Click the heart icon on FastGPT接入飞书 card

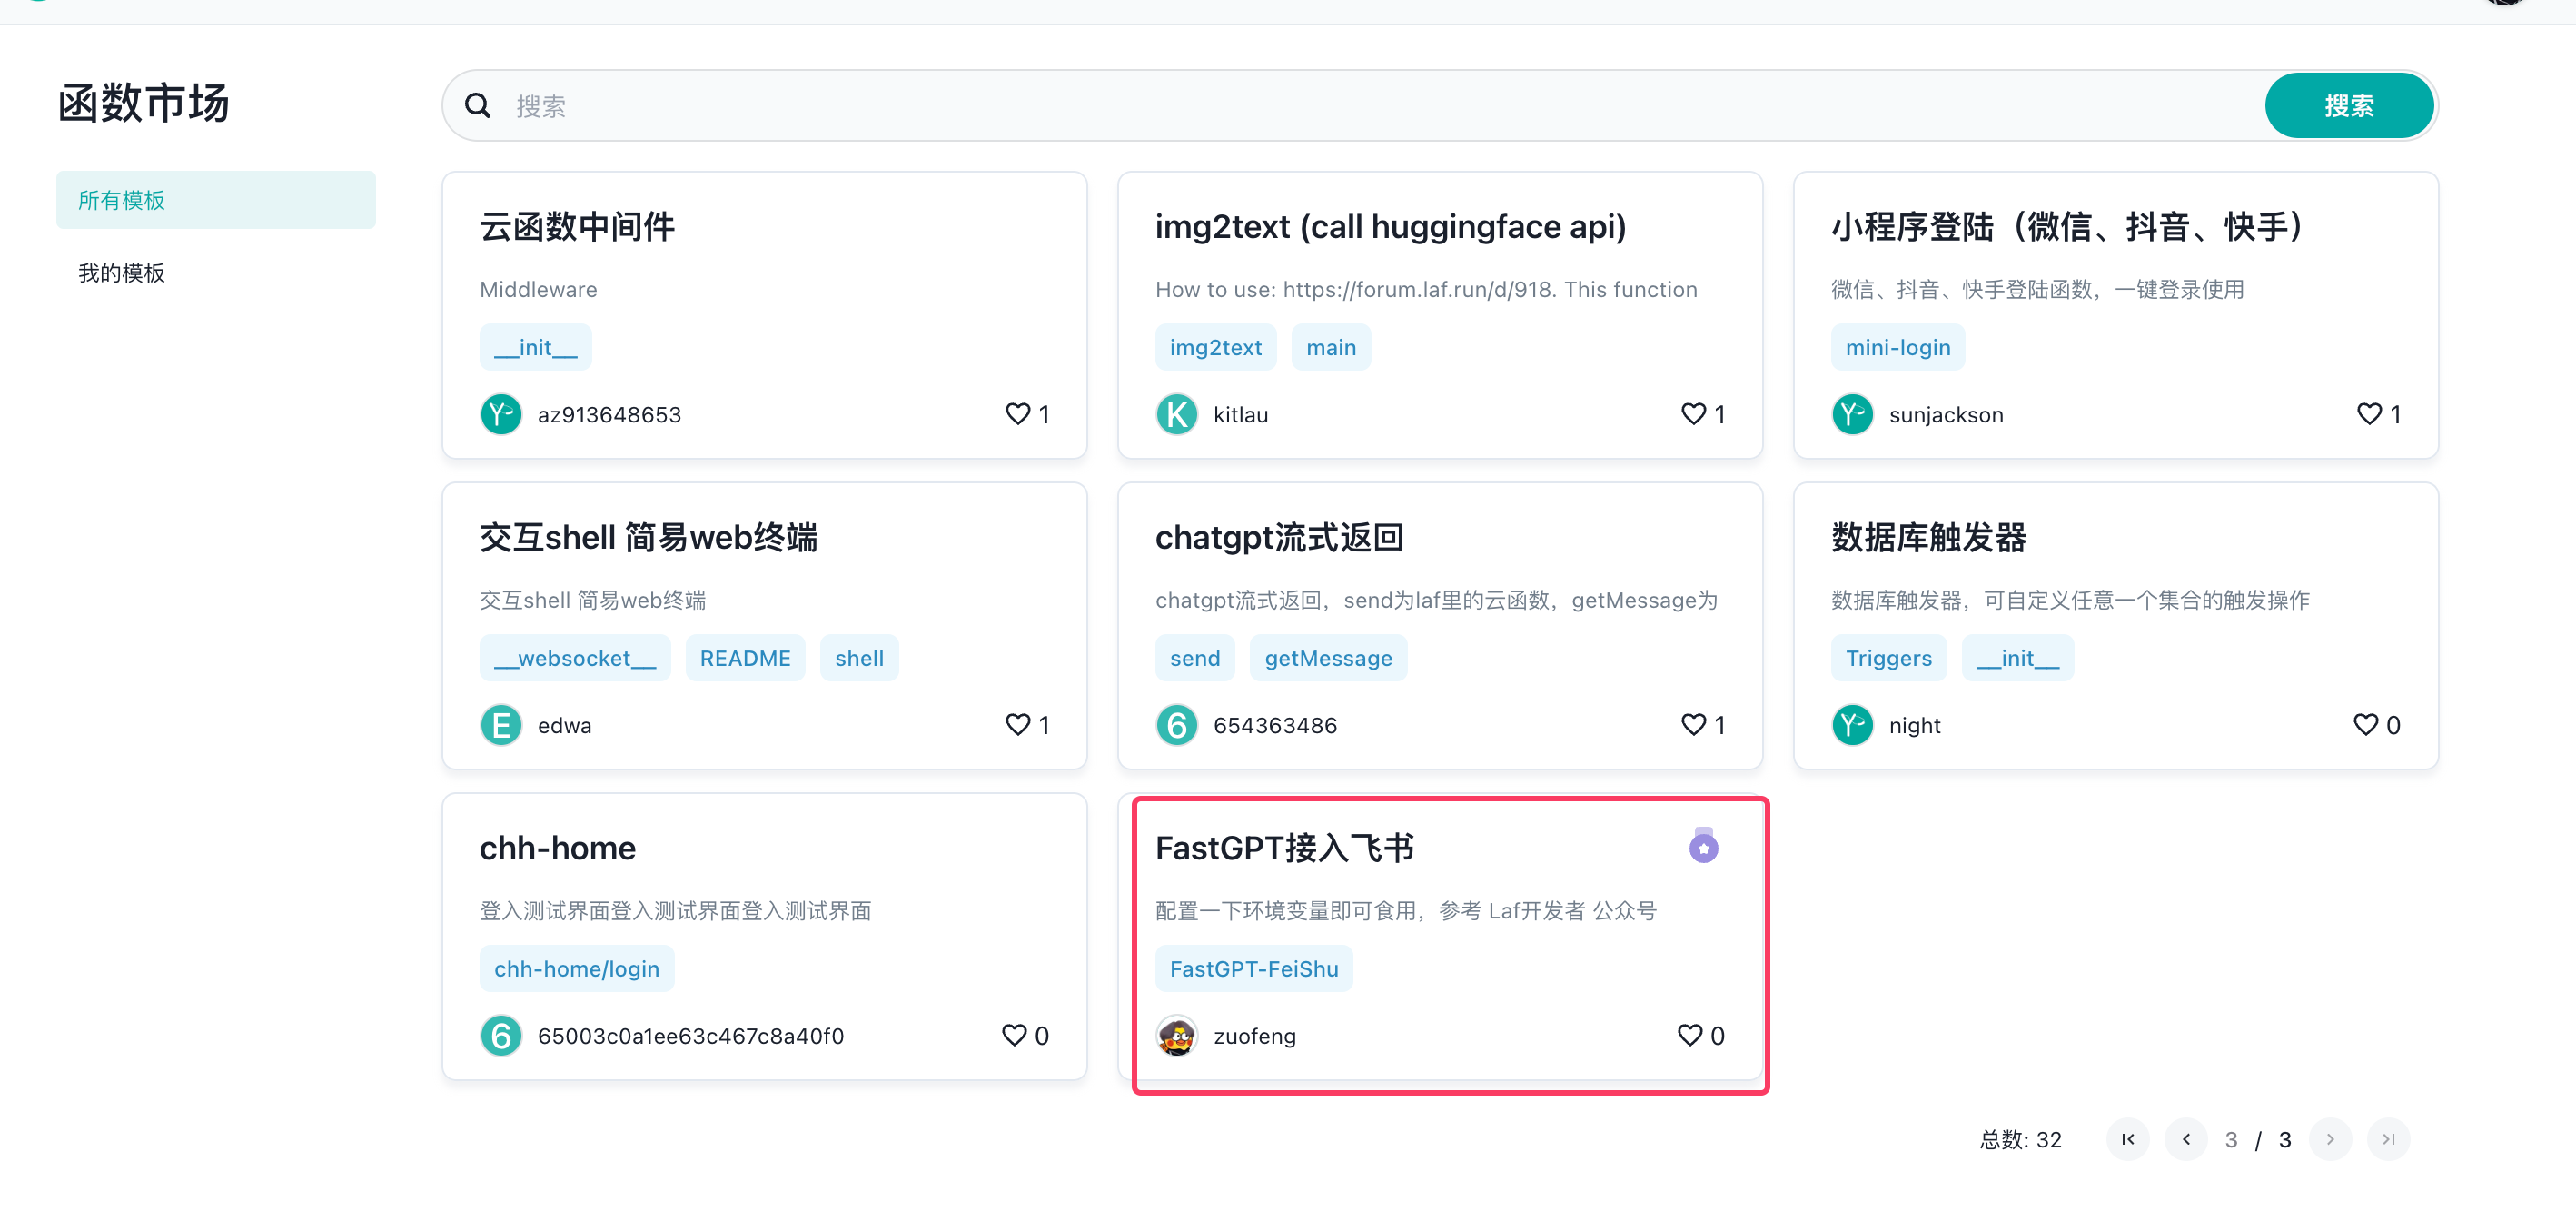tap(1689, 1035)
